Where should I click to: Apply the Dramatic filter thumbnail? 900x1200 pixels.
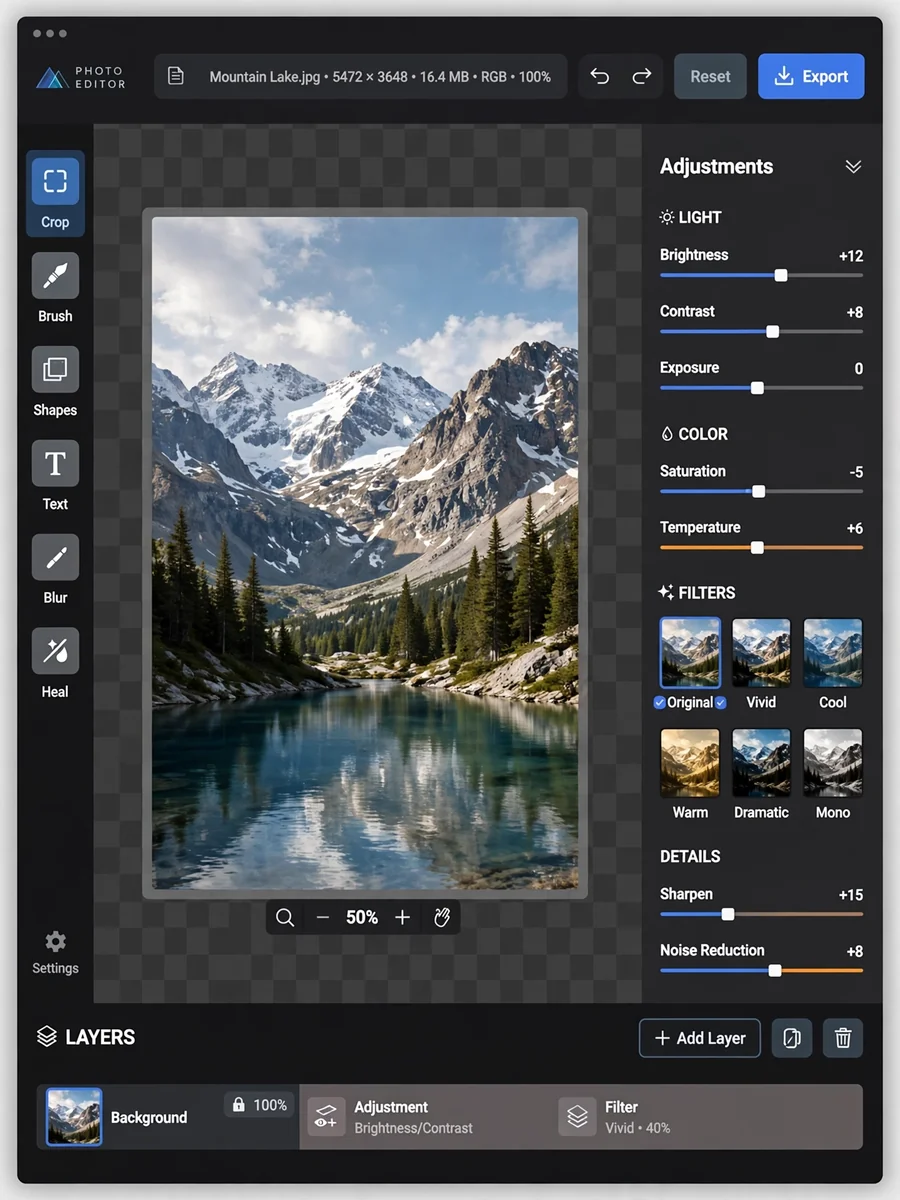pos(761,763)
